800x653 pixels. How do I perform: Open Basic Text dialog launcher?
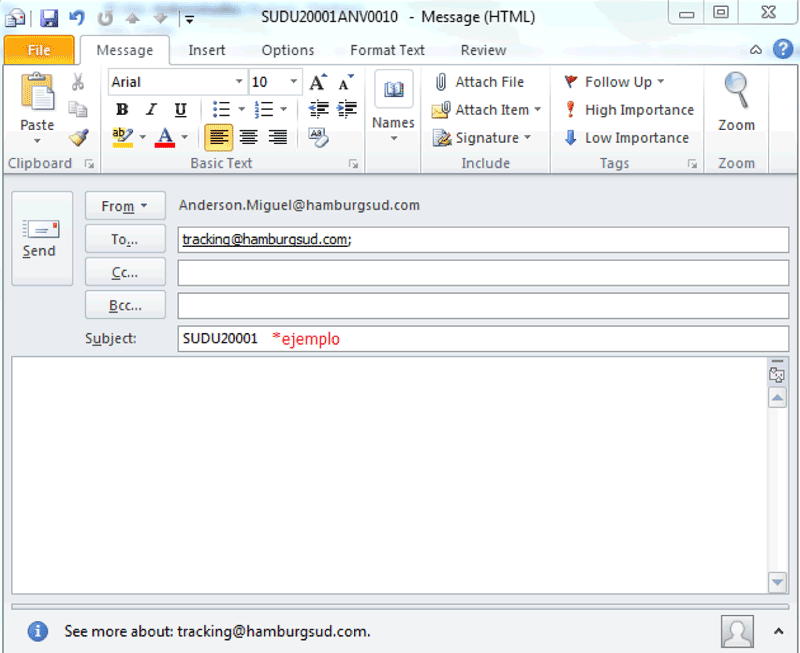(354, 164)
